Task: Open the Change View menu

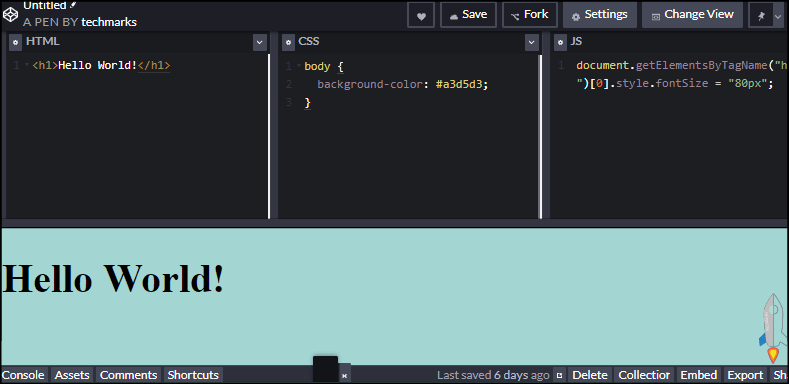Action: click(x=692, y=15)
